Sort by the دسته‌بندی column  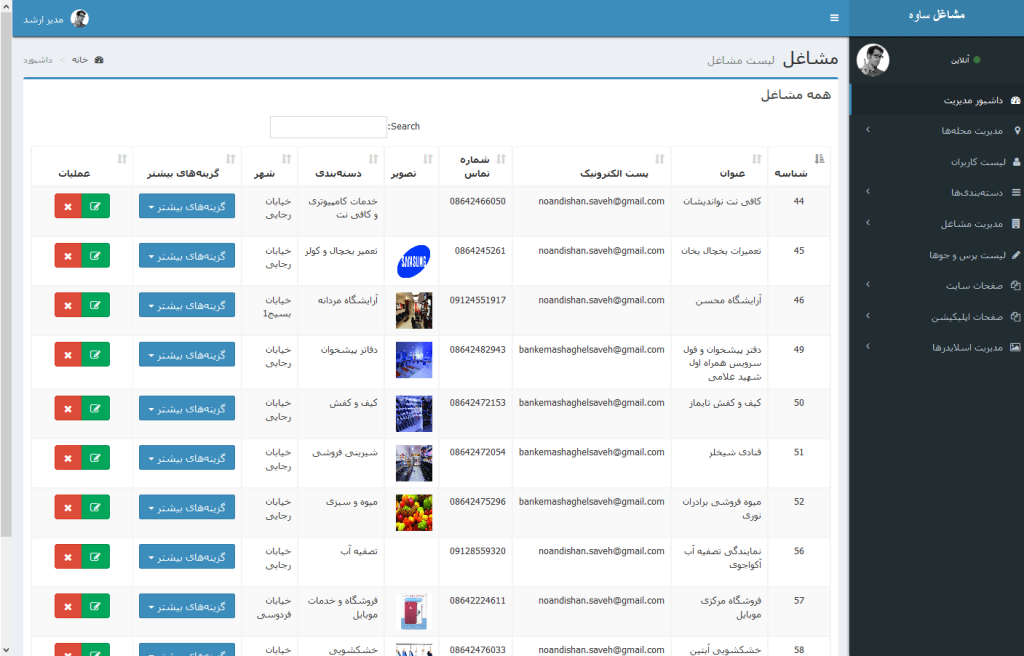tap(341, 166)
